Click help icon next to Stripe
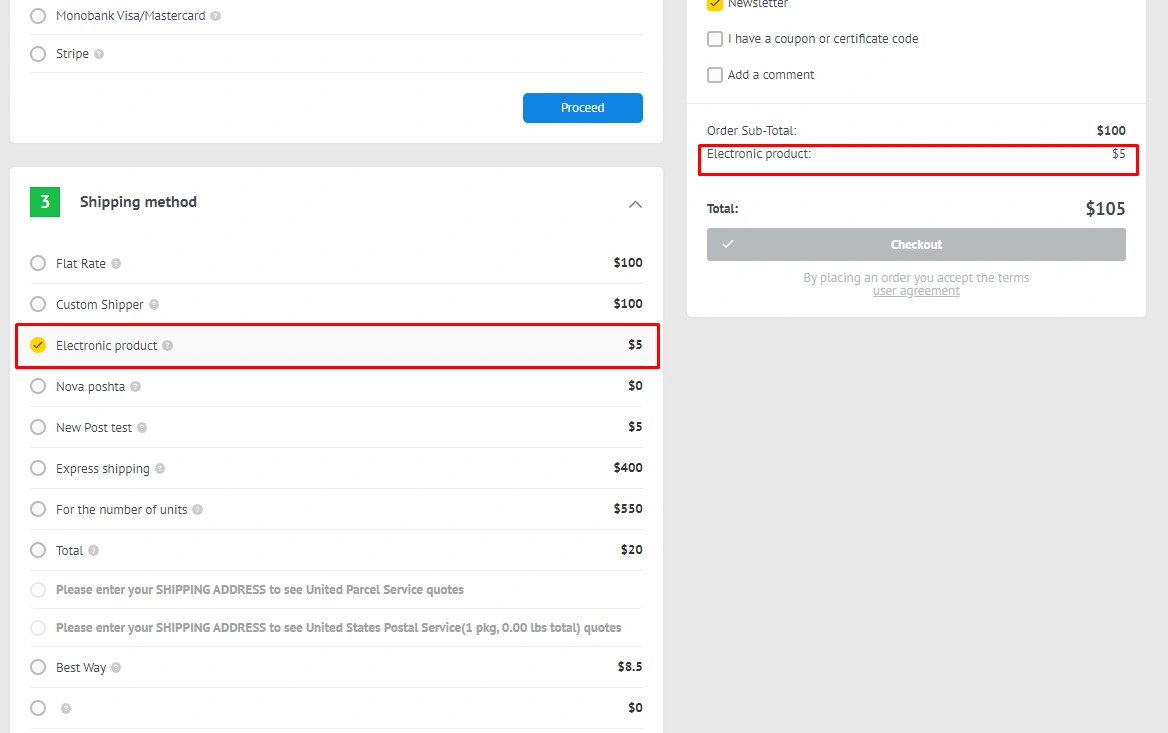 (x=99, y=54)
